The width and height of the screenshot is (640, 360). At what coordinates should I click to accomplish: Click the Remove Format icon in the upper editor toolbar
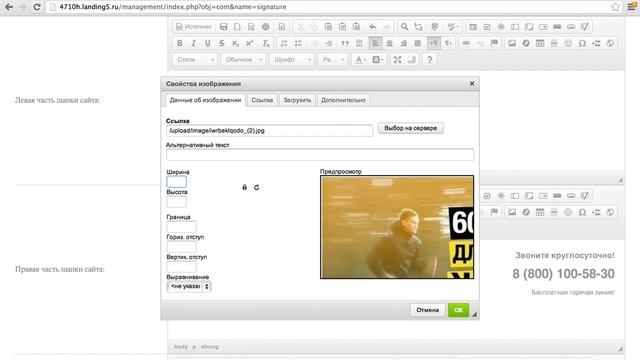click(266, 43)
